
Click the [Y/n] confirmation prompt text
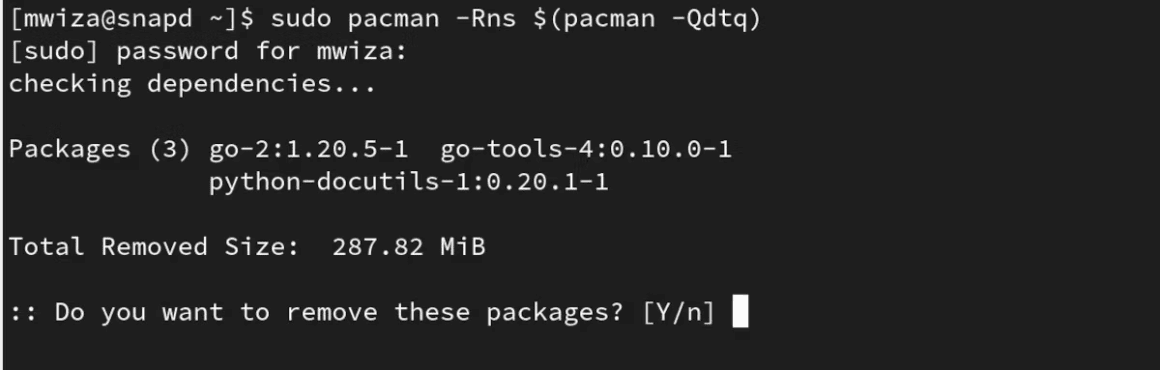678,312
